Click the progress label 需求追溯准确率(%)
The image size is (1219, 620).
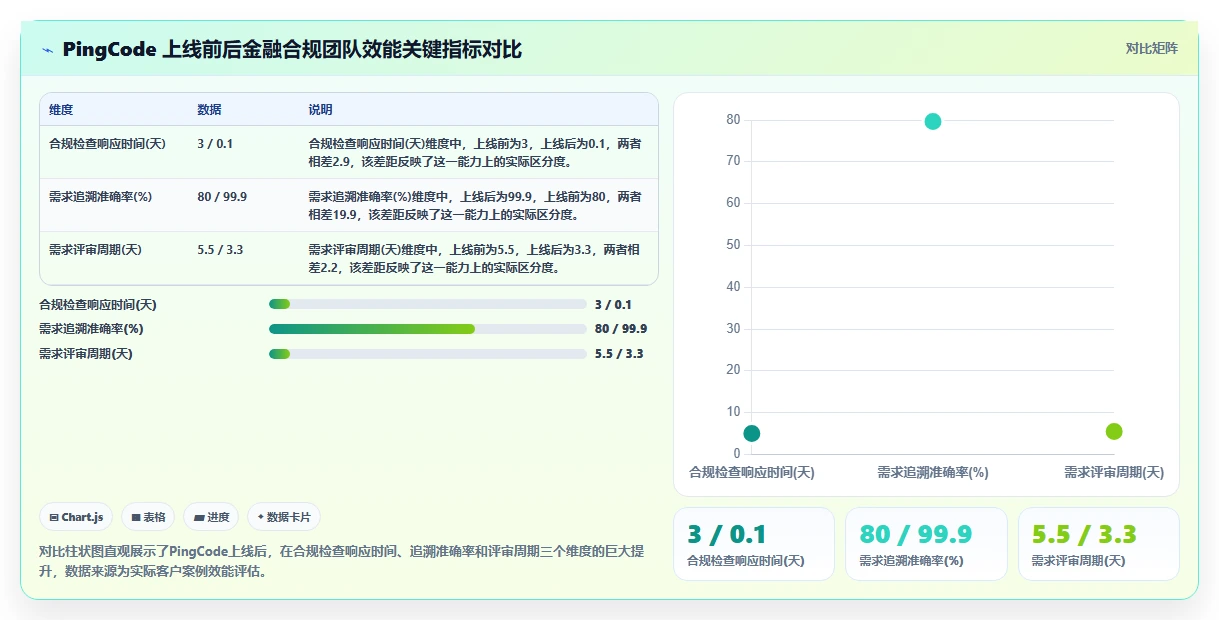(x=91, y=329)
